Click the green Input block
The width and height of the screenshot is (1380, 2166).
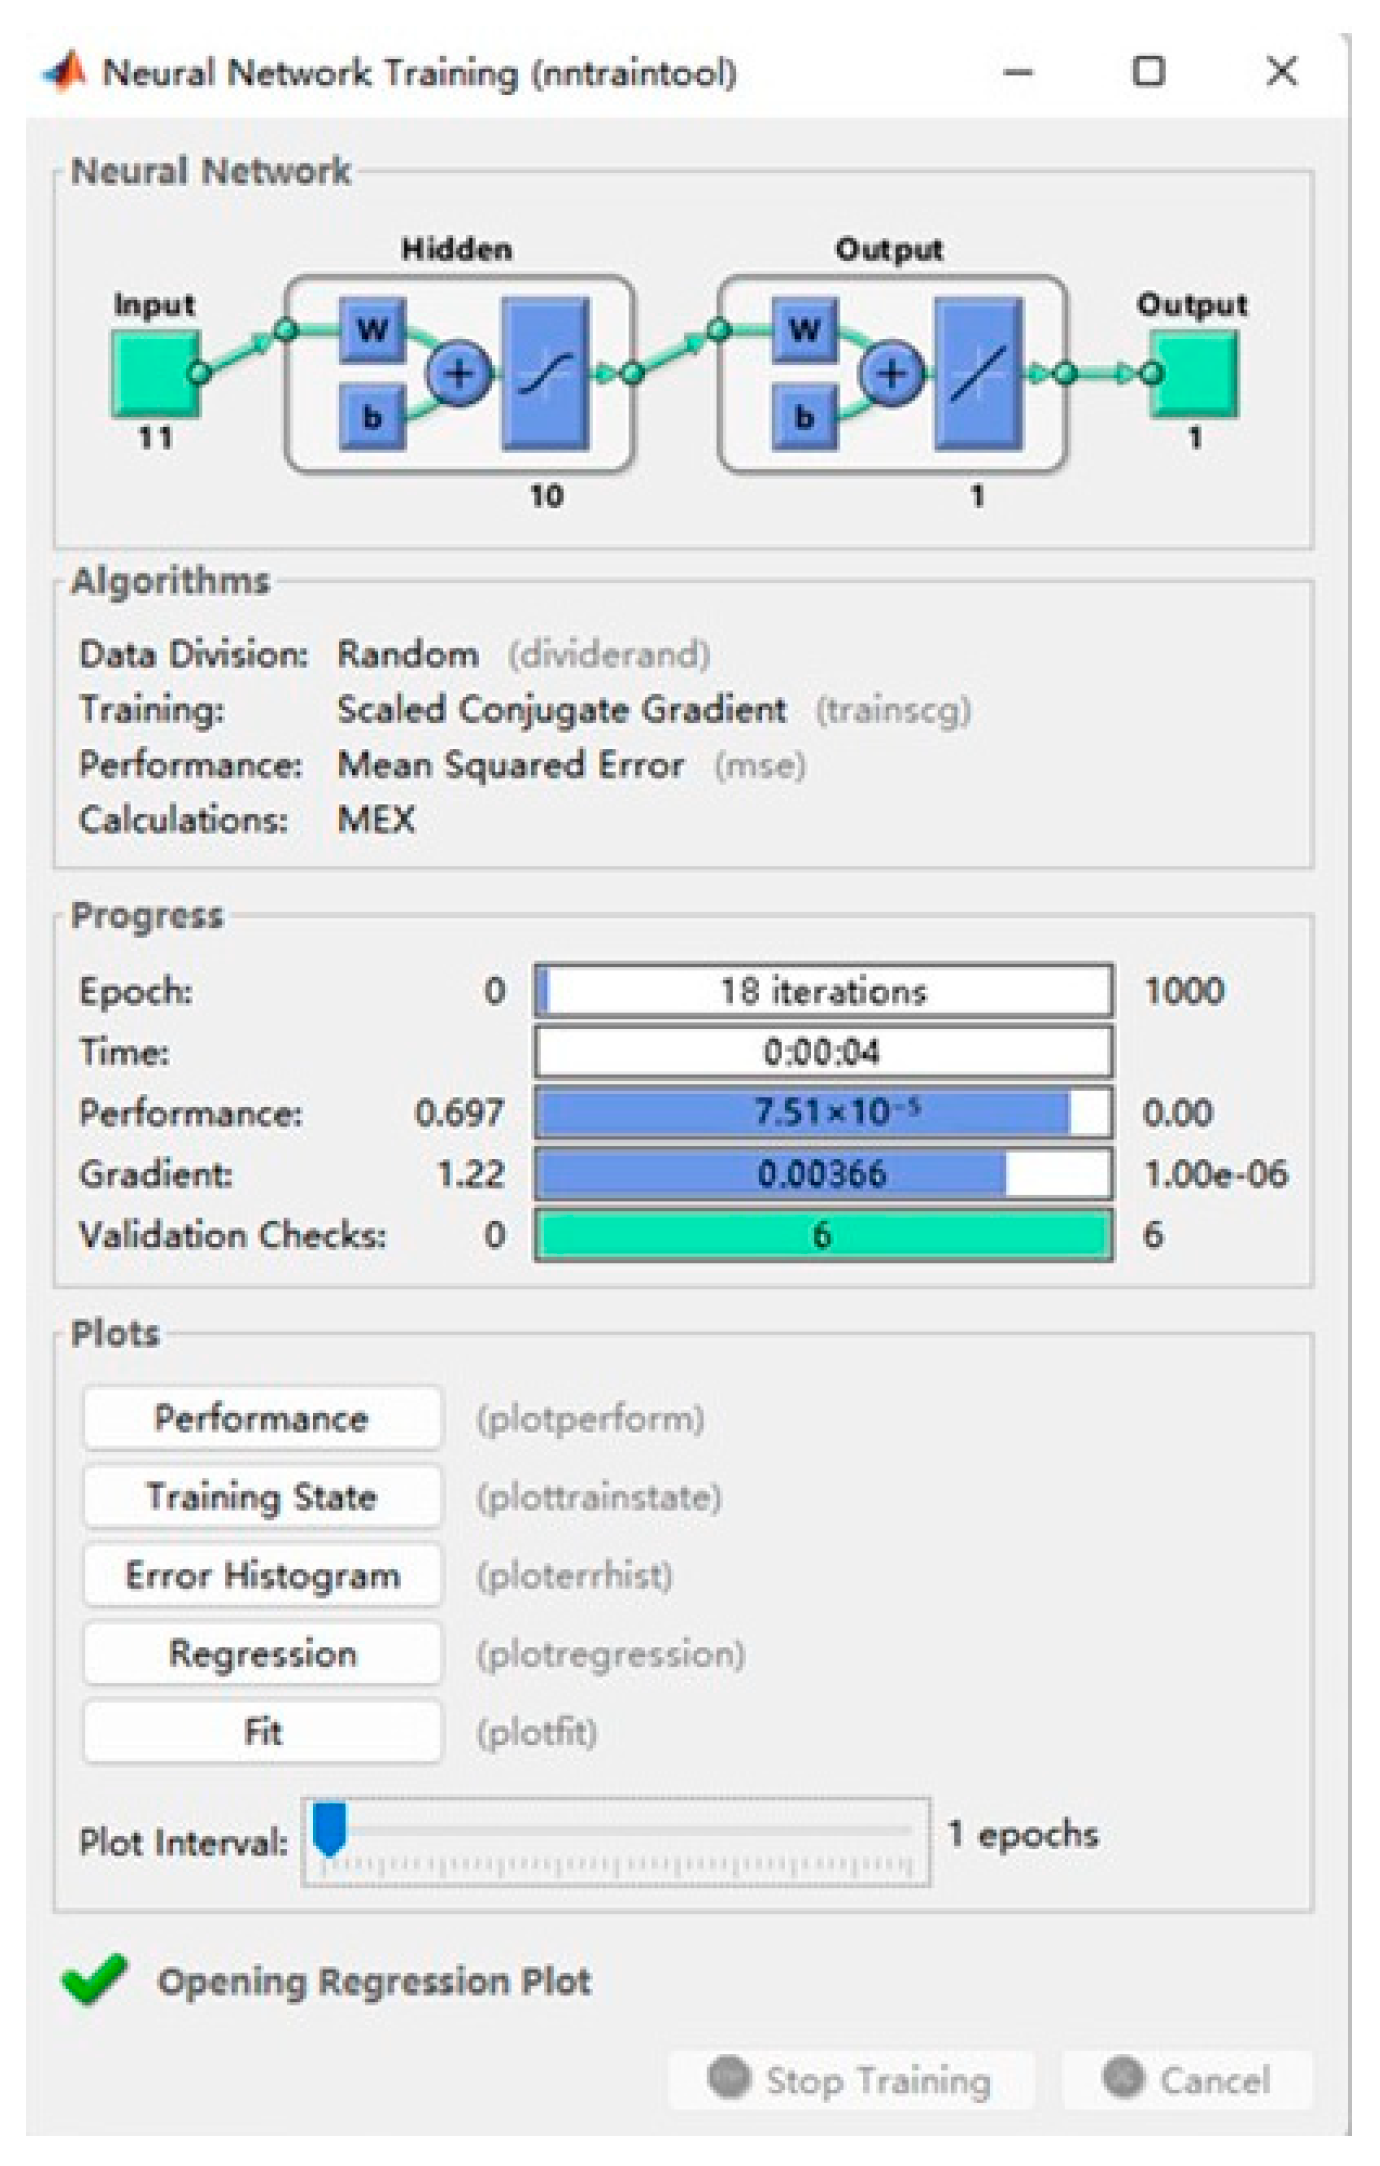coord(153,373)
